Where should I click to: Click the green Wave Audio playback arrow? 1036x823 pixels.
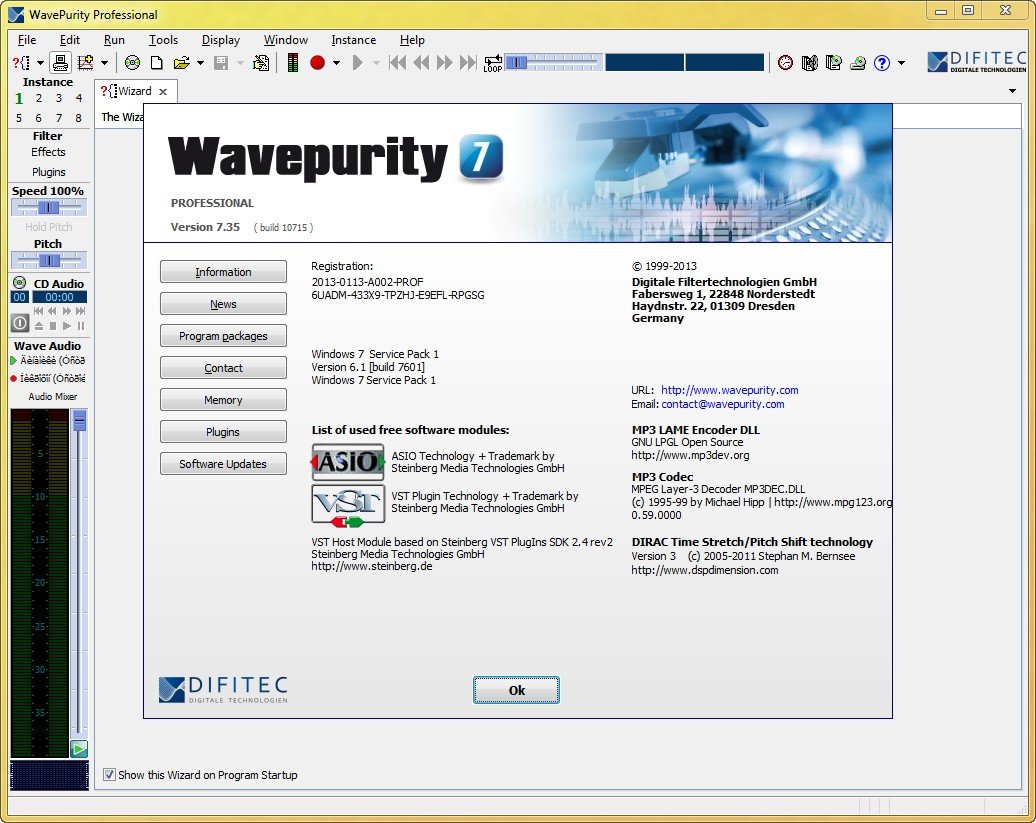tap(13, 361)
